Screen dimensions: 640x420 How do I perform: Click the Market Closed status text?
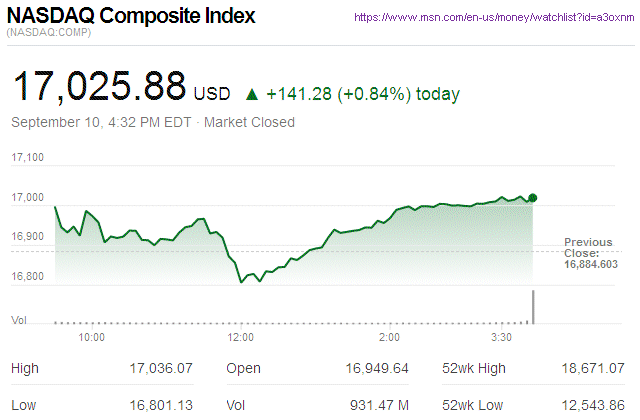249,122
